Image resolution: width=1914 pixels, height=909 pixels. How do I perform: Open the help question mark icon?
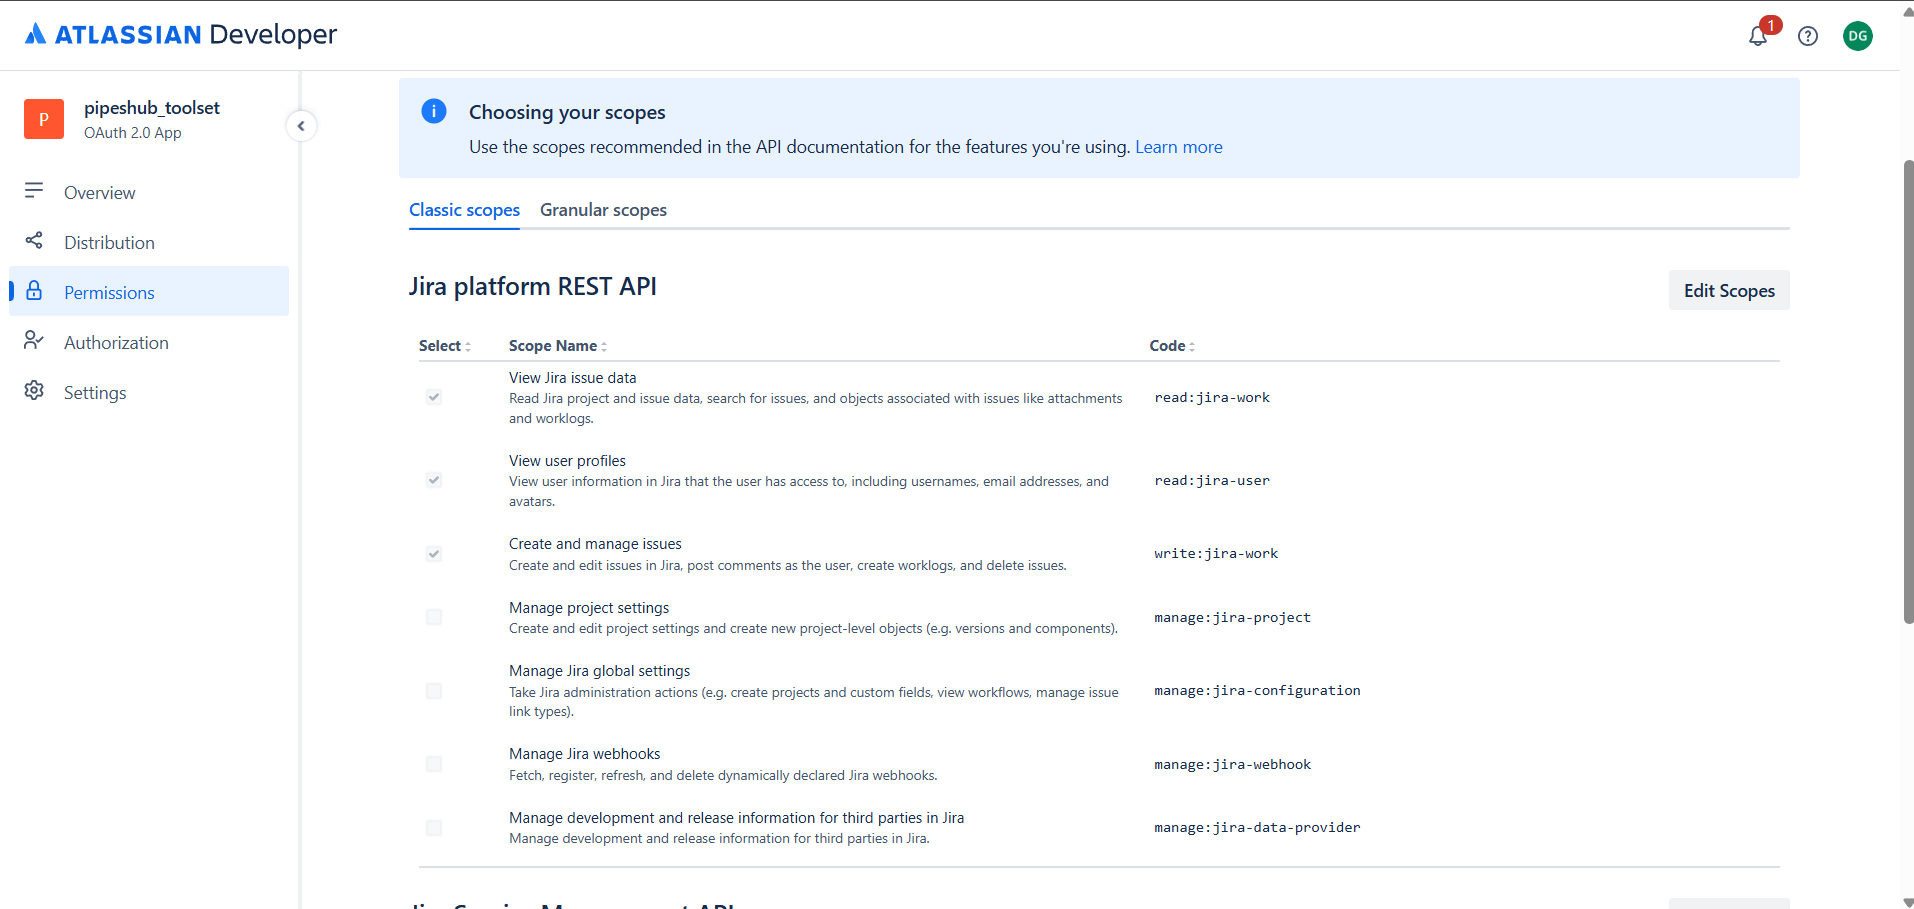[1808, 36]
